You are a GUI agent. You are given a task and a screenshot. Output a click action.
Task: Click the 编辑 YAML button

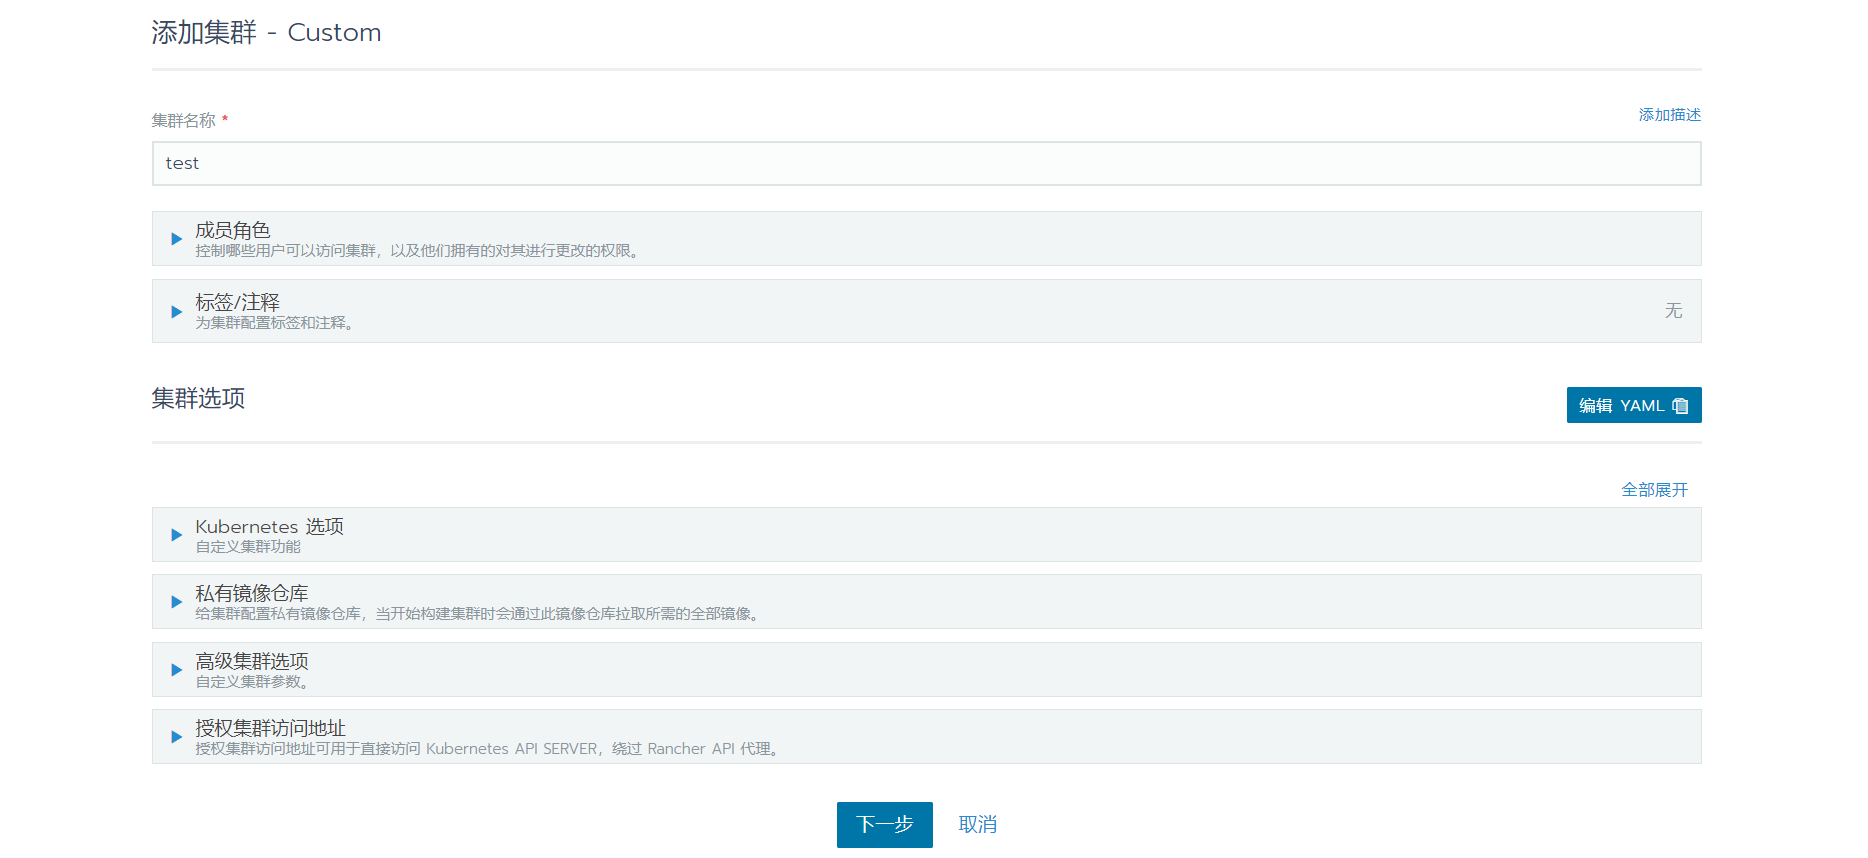point(1634,405)
